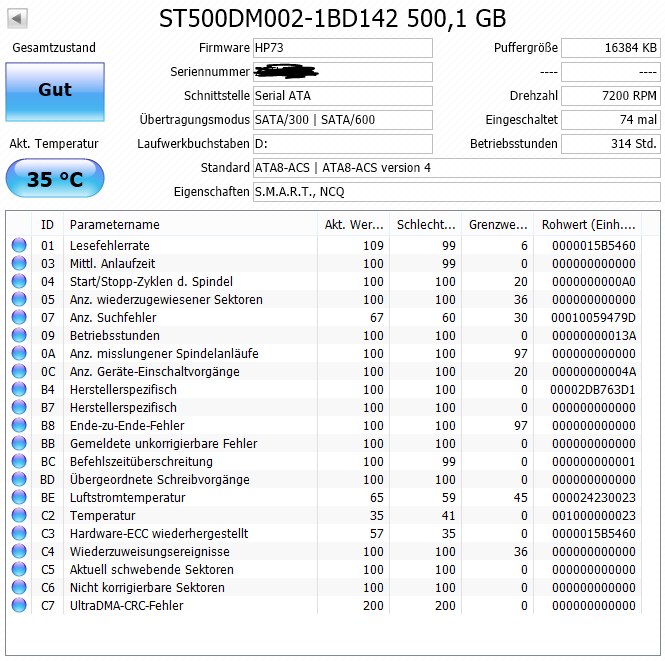The width and height of the screenshot is (665, 661).
Task: Click the Betriebsstunden field 314 Std.
Action: [611, 144]
